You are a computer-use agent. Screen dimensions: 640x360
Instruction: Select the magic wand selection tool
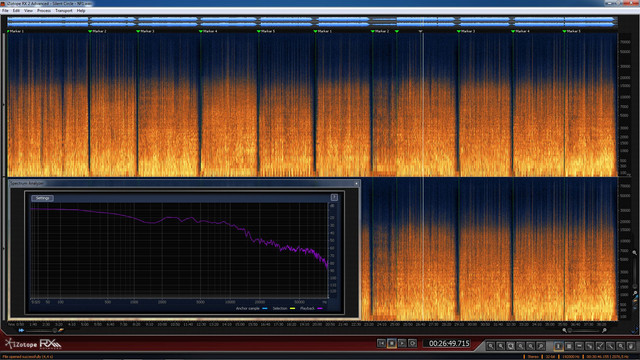[x=610, y=346]
